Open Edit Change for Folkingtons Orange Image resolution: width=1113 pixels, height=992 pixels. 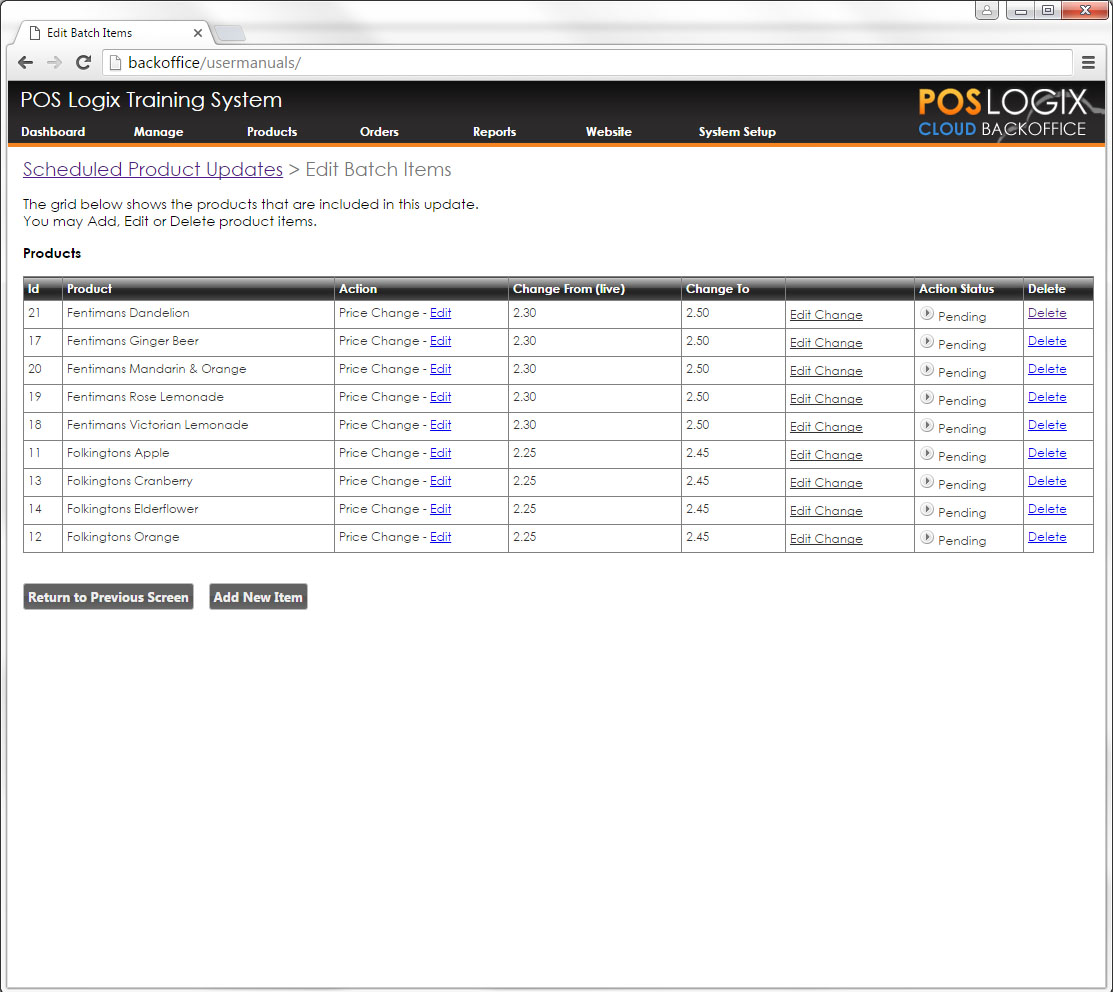[826, 539]
